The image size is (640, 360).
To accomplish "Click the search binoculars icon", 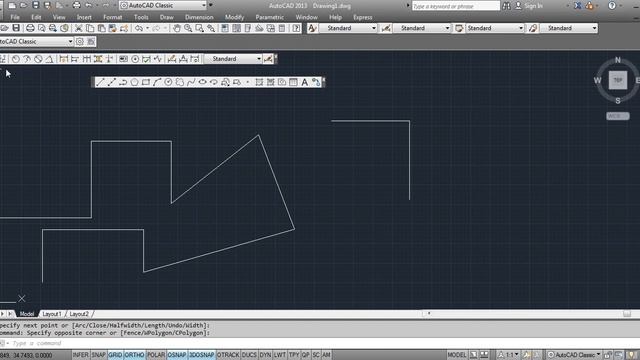I will (x=506, y=6).
